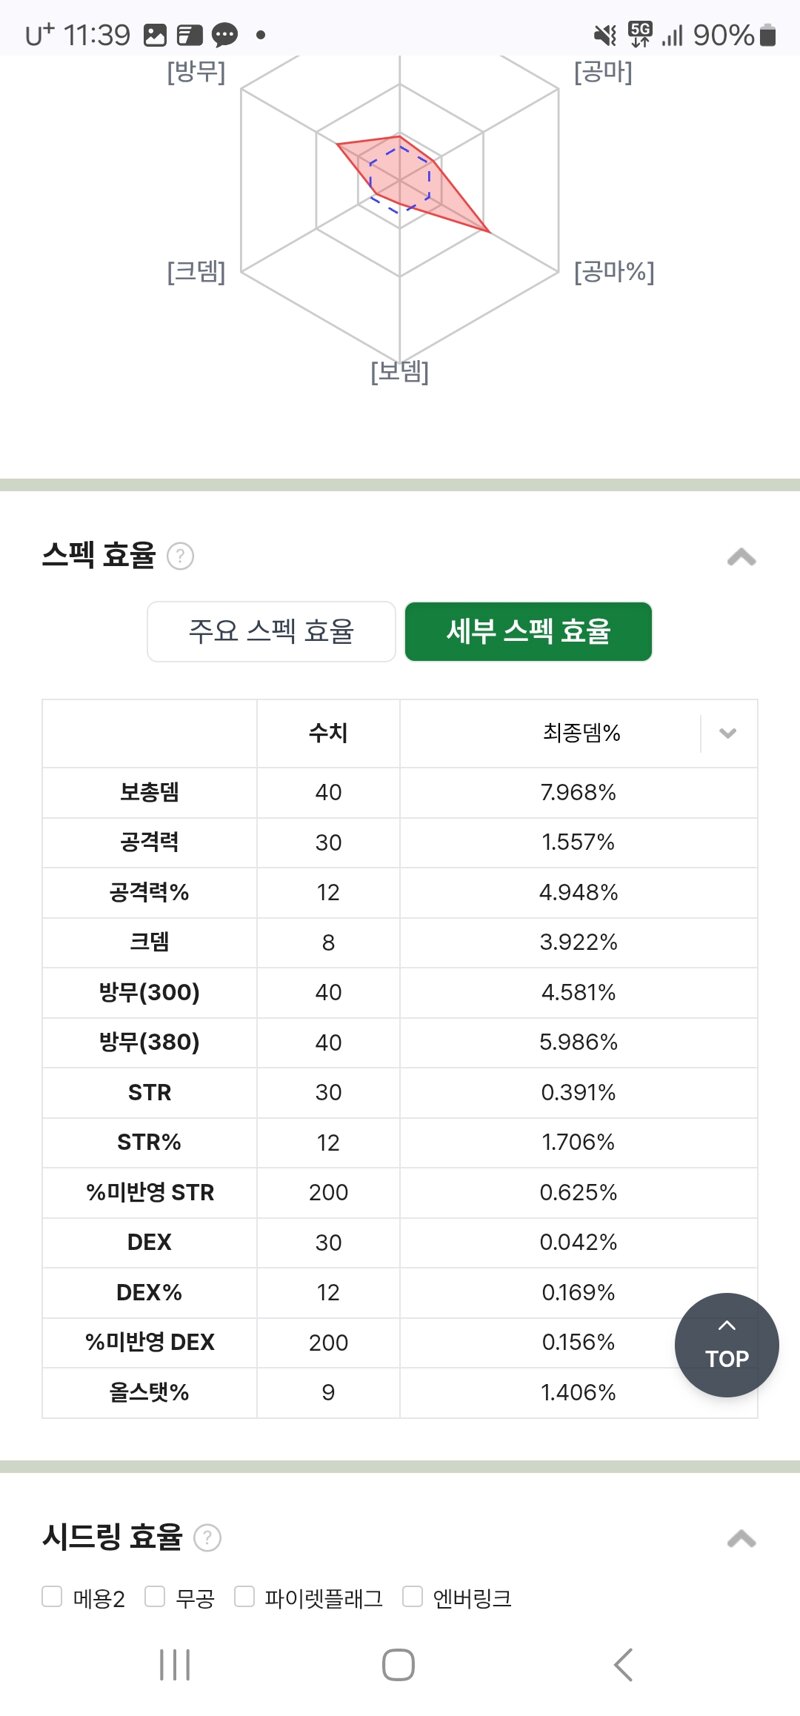
Task: Switch to 주요 스펙 효율 tab
Action: [x=271, y=631]
